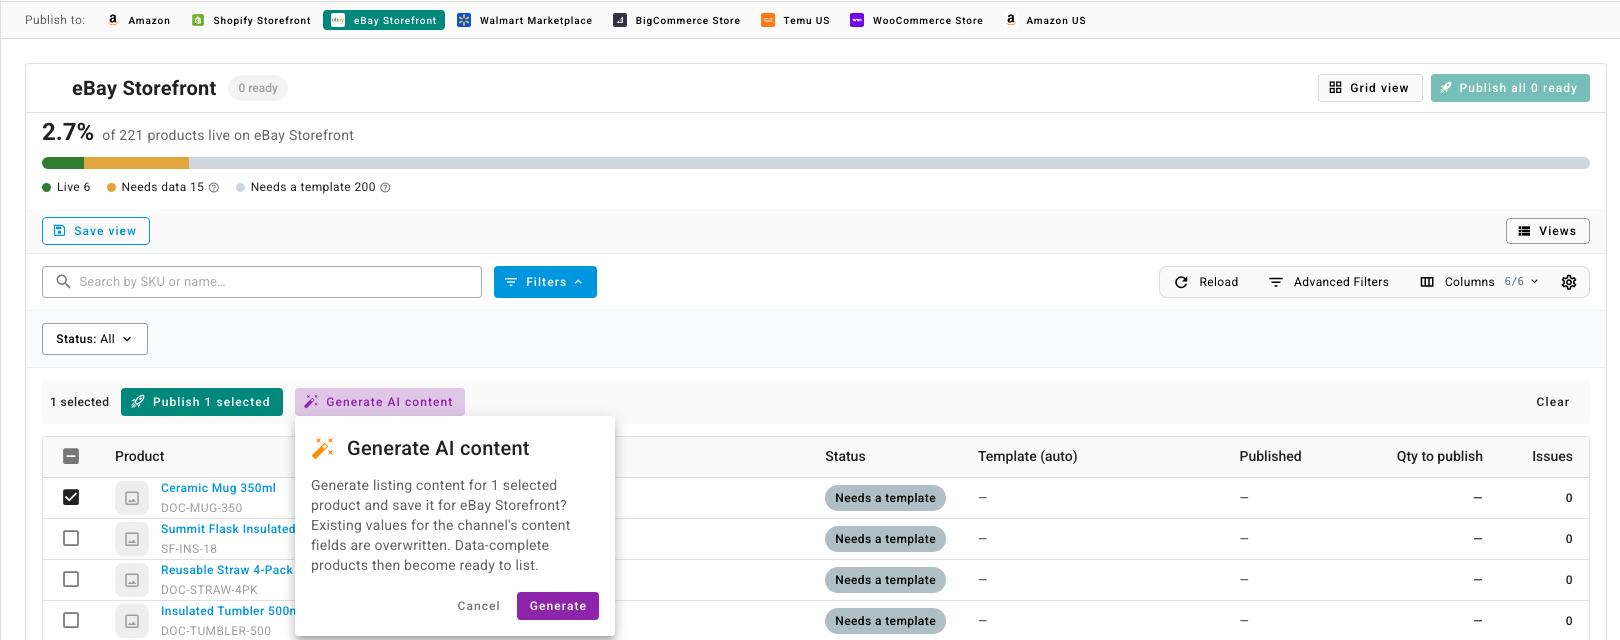Reload the product table
Screen dimensions: 1620x640
[1207, 282]
